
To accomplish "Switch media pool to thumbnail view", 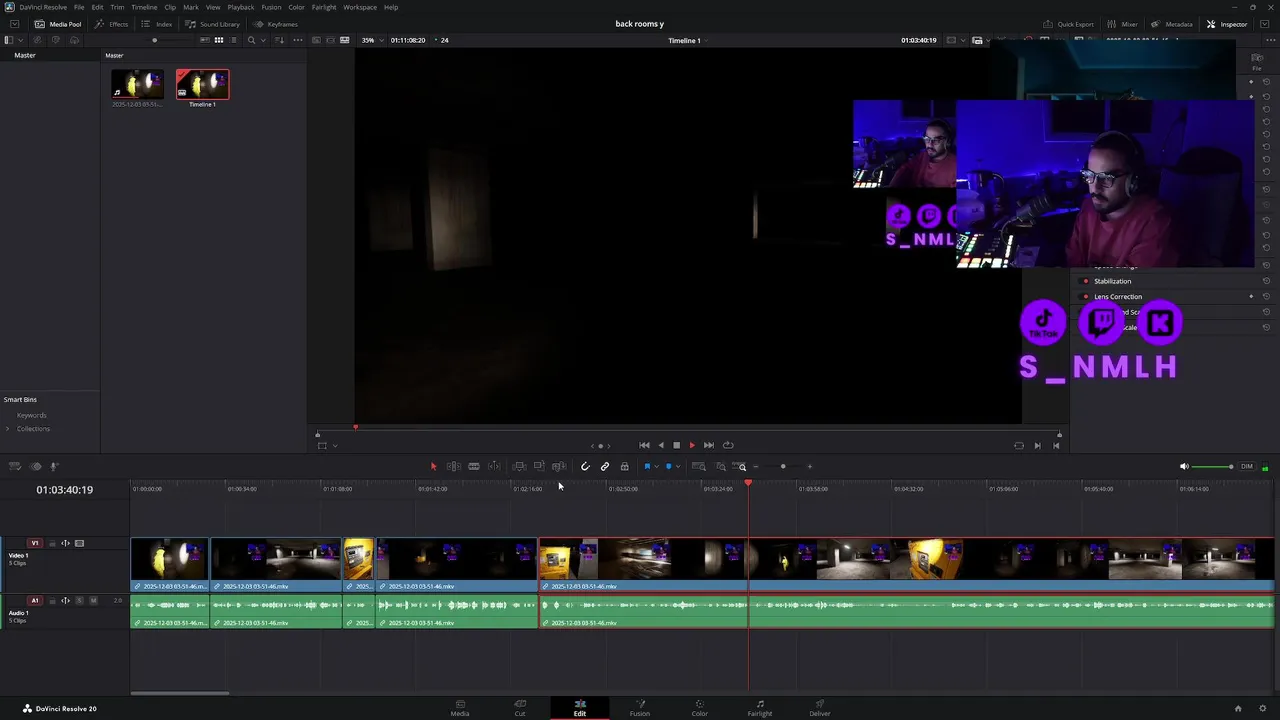I will pyautogui.click(x=218, y=40).
